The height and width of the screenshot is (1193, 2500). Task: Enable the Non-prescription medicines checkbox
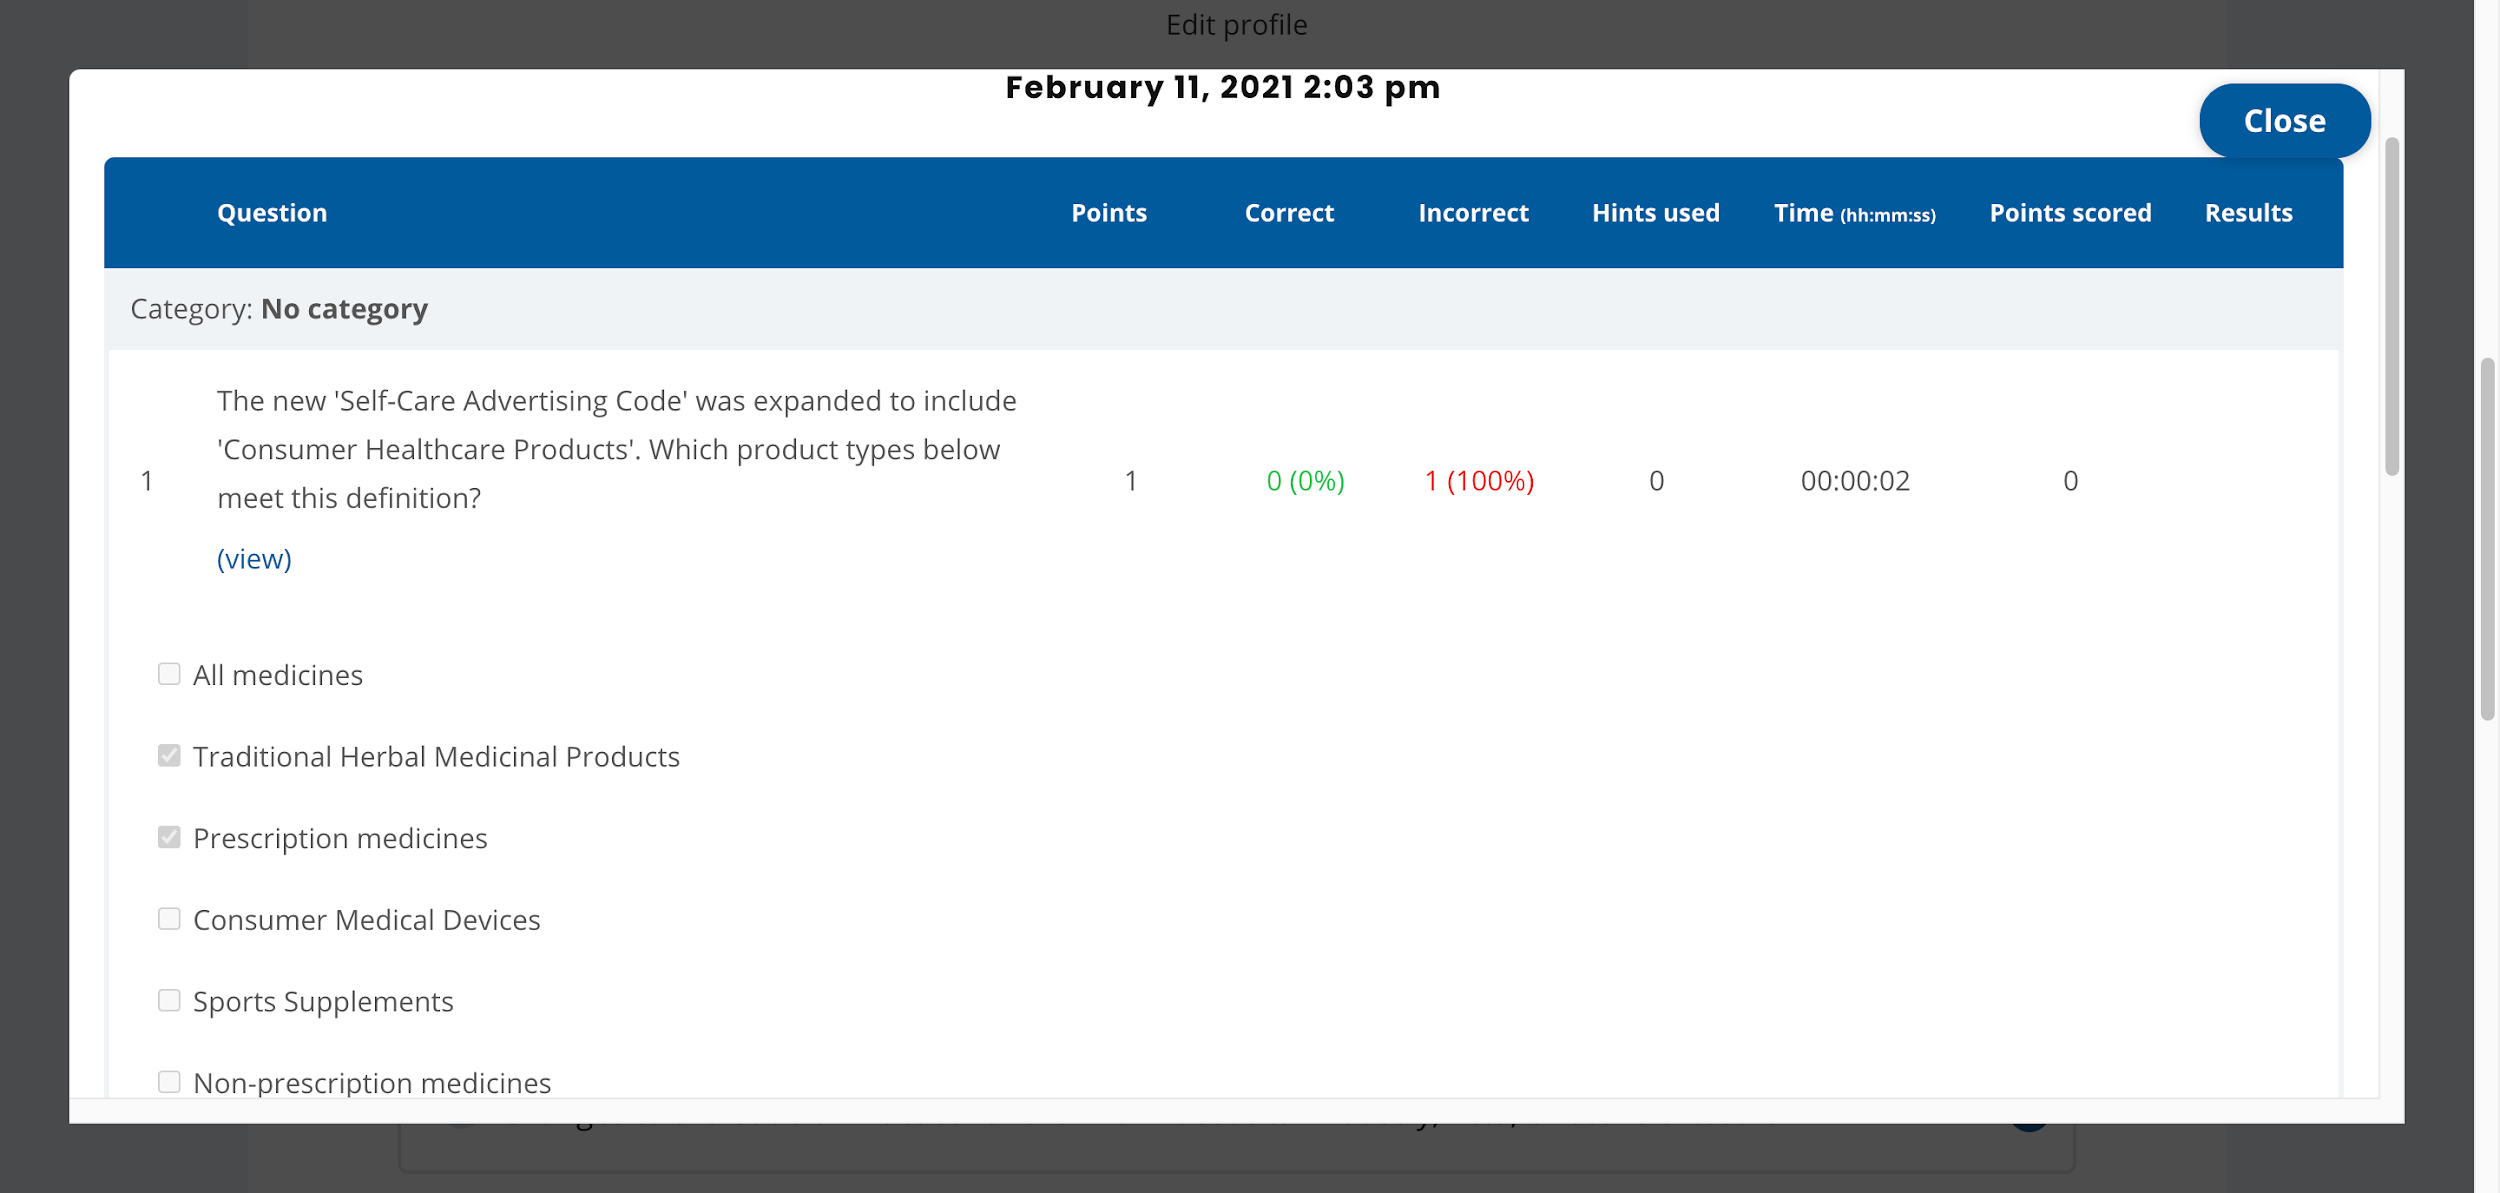[169, 1082]
